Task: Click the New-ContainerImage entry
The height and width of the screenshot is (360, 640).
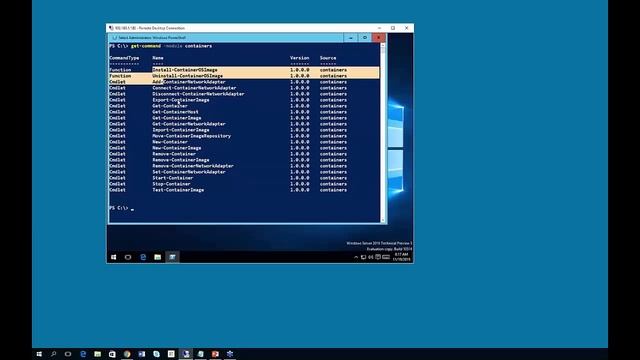Action: pyautogui.click(x=177, y=148)
